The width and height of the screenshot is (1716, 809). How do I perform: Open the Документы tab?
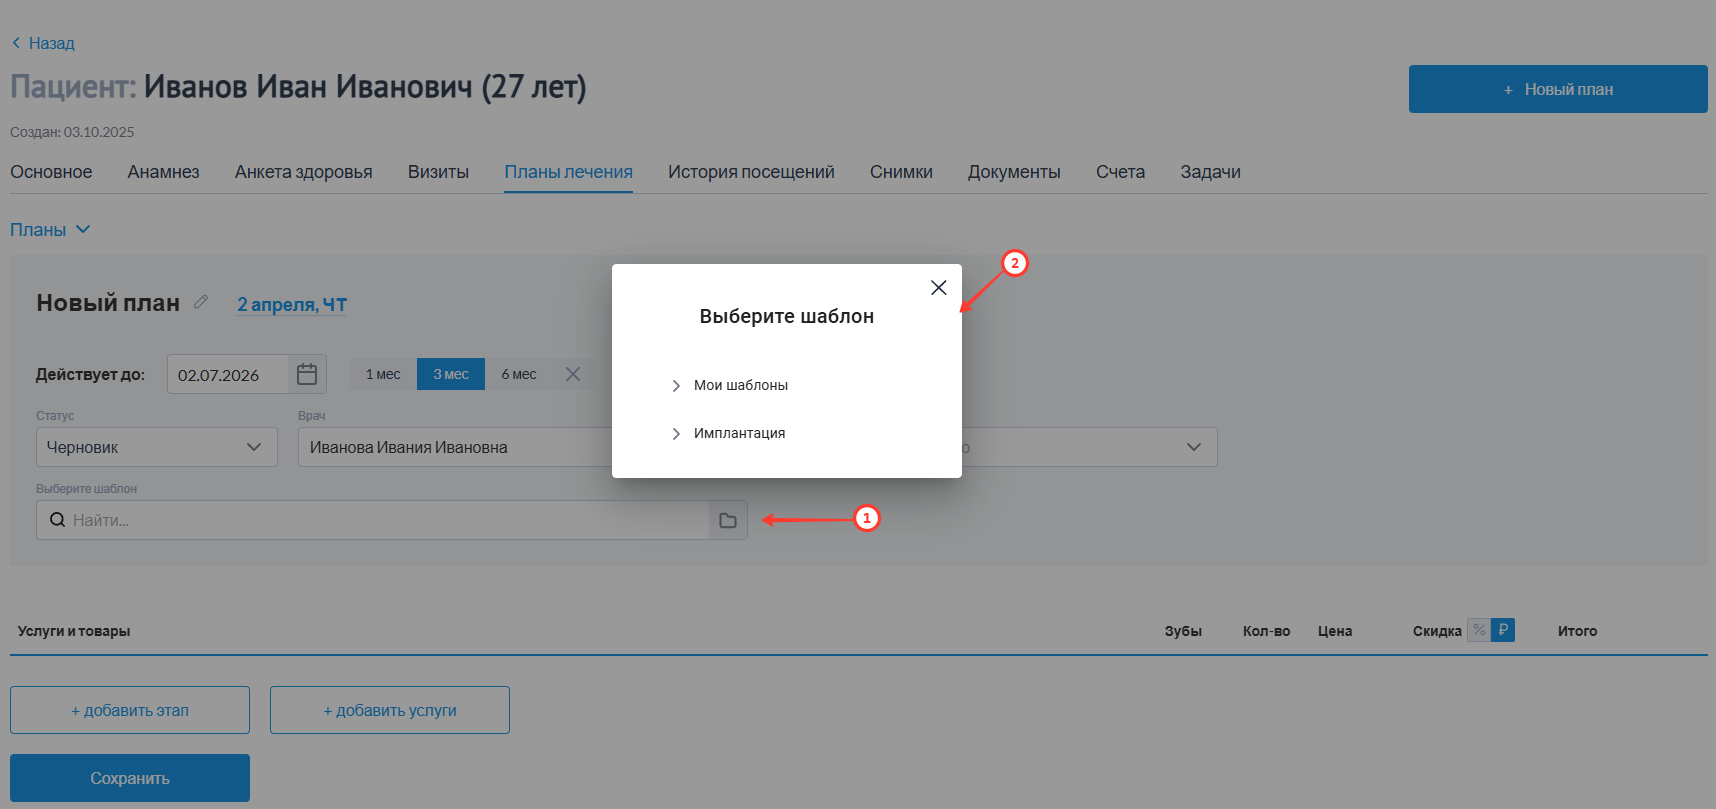1014,172
